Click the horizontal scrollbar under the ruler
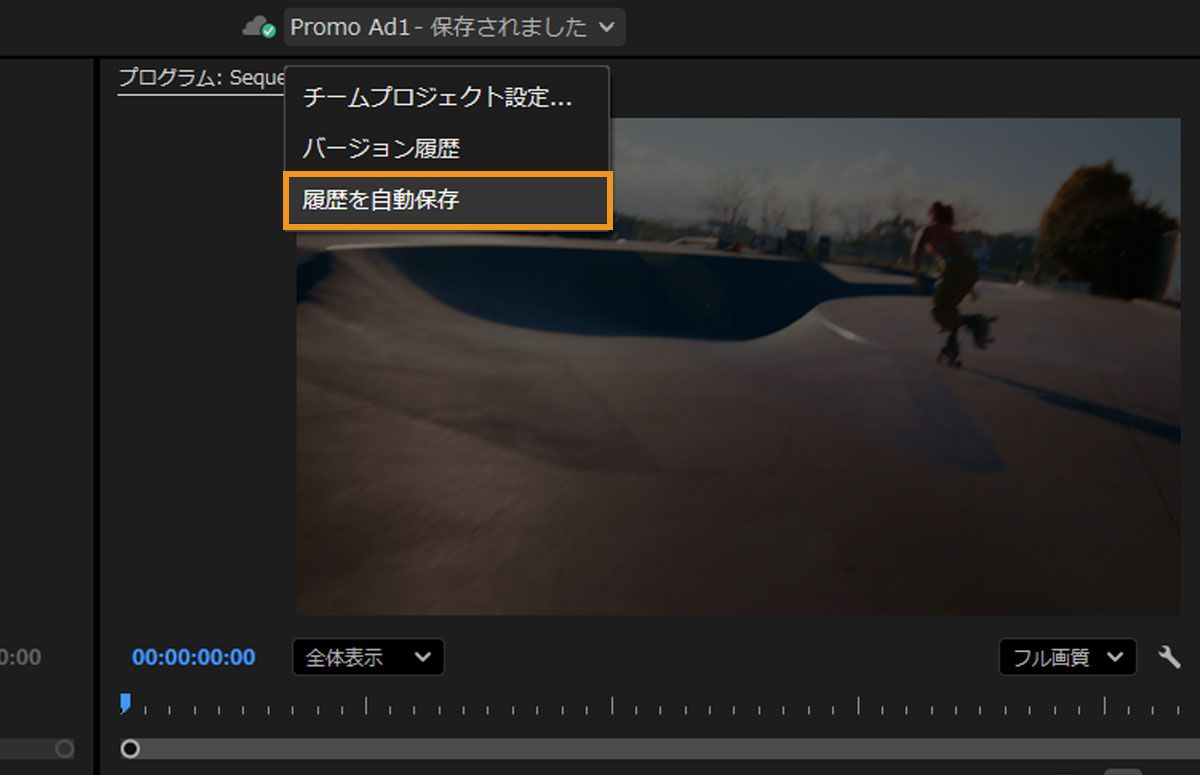 pos(650,748)
